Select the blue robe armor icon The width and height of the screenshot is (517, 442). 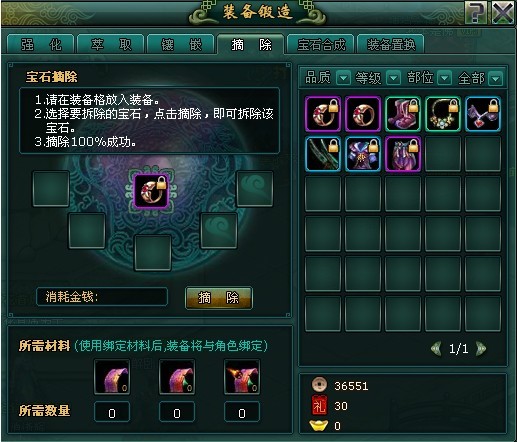tap(363, 154)
